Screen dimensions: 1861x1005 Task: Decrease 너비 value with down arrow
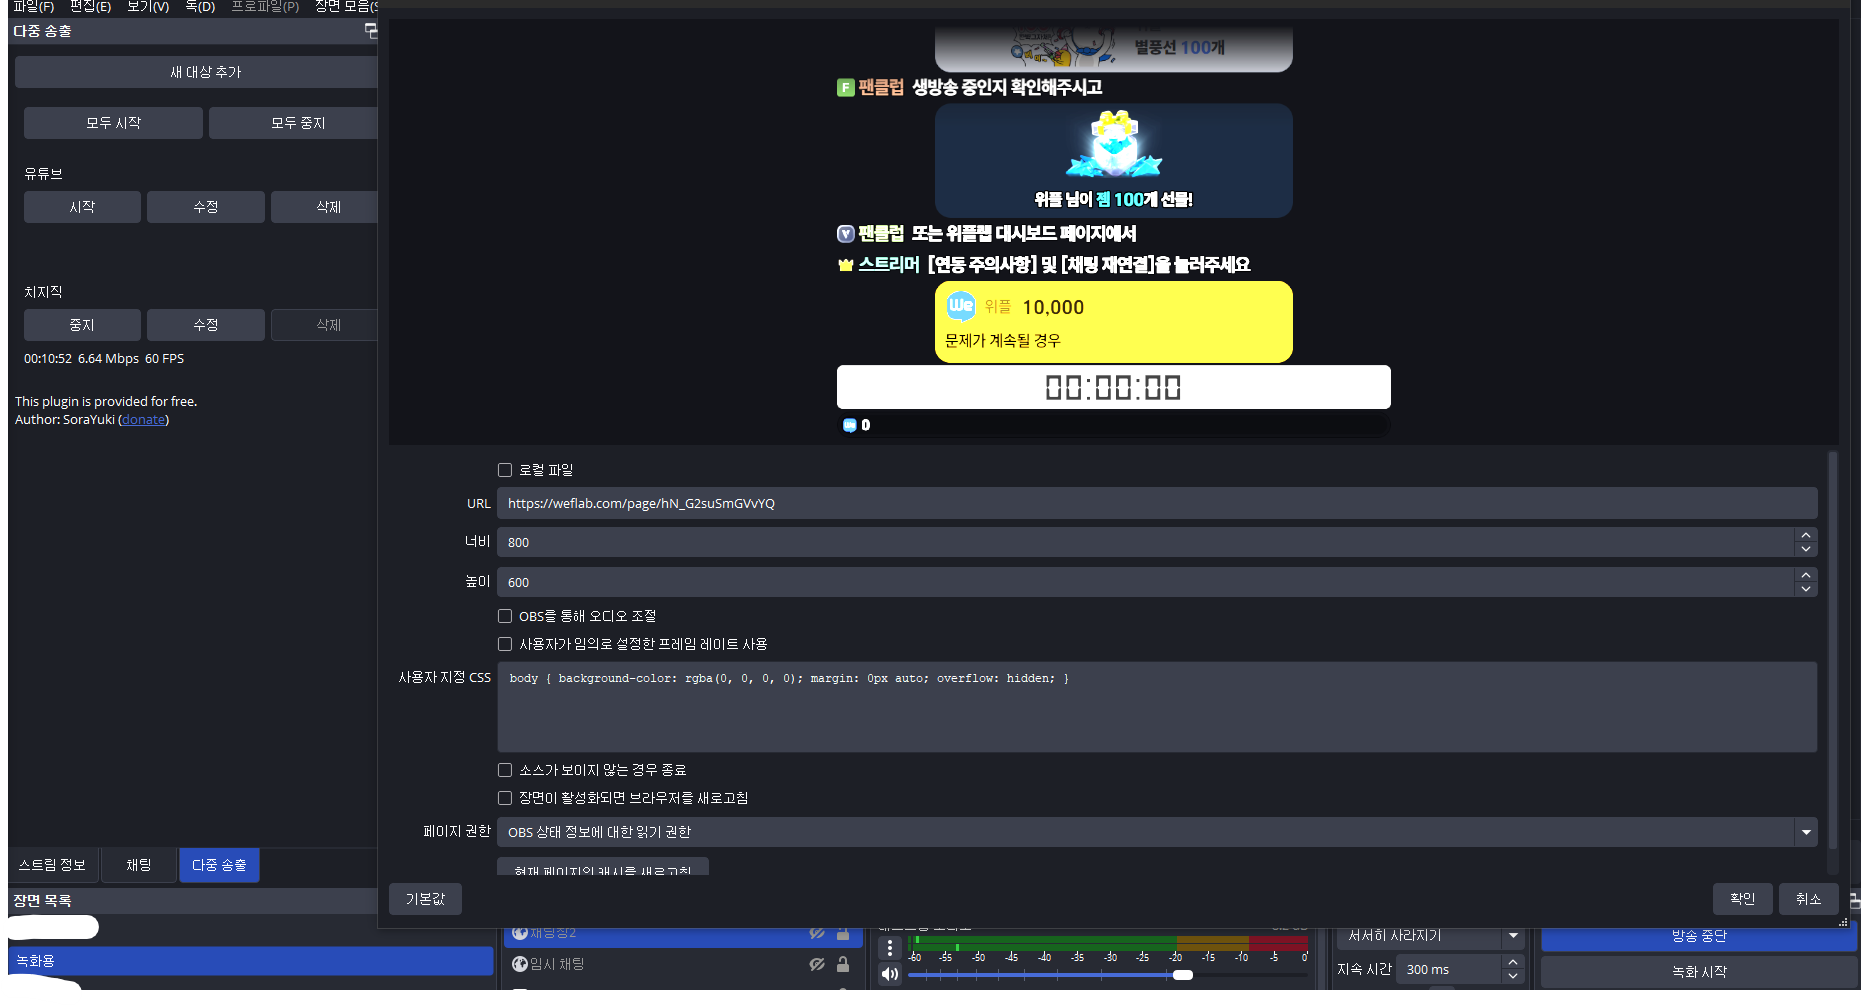click(x=1806, y=549)
